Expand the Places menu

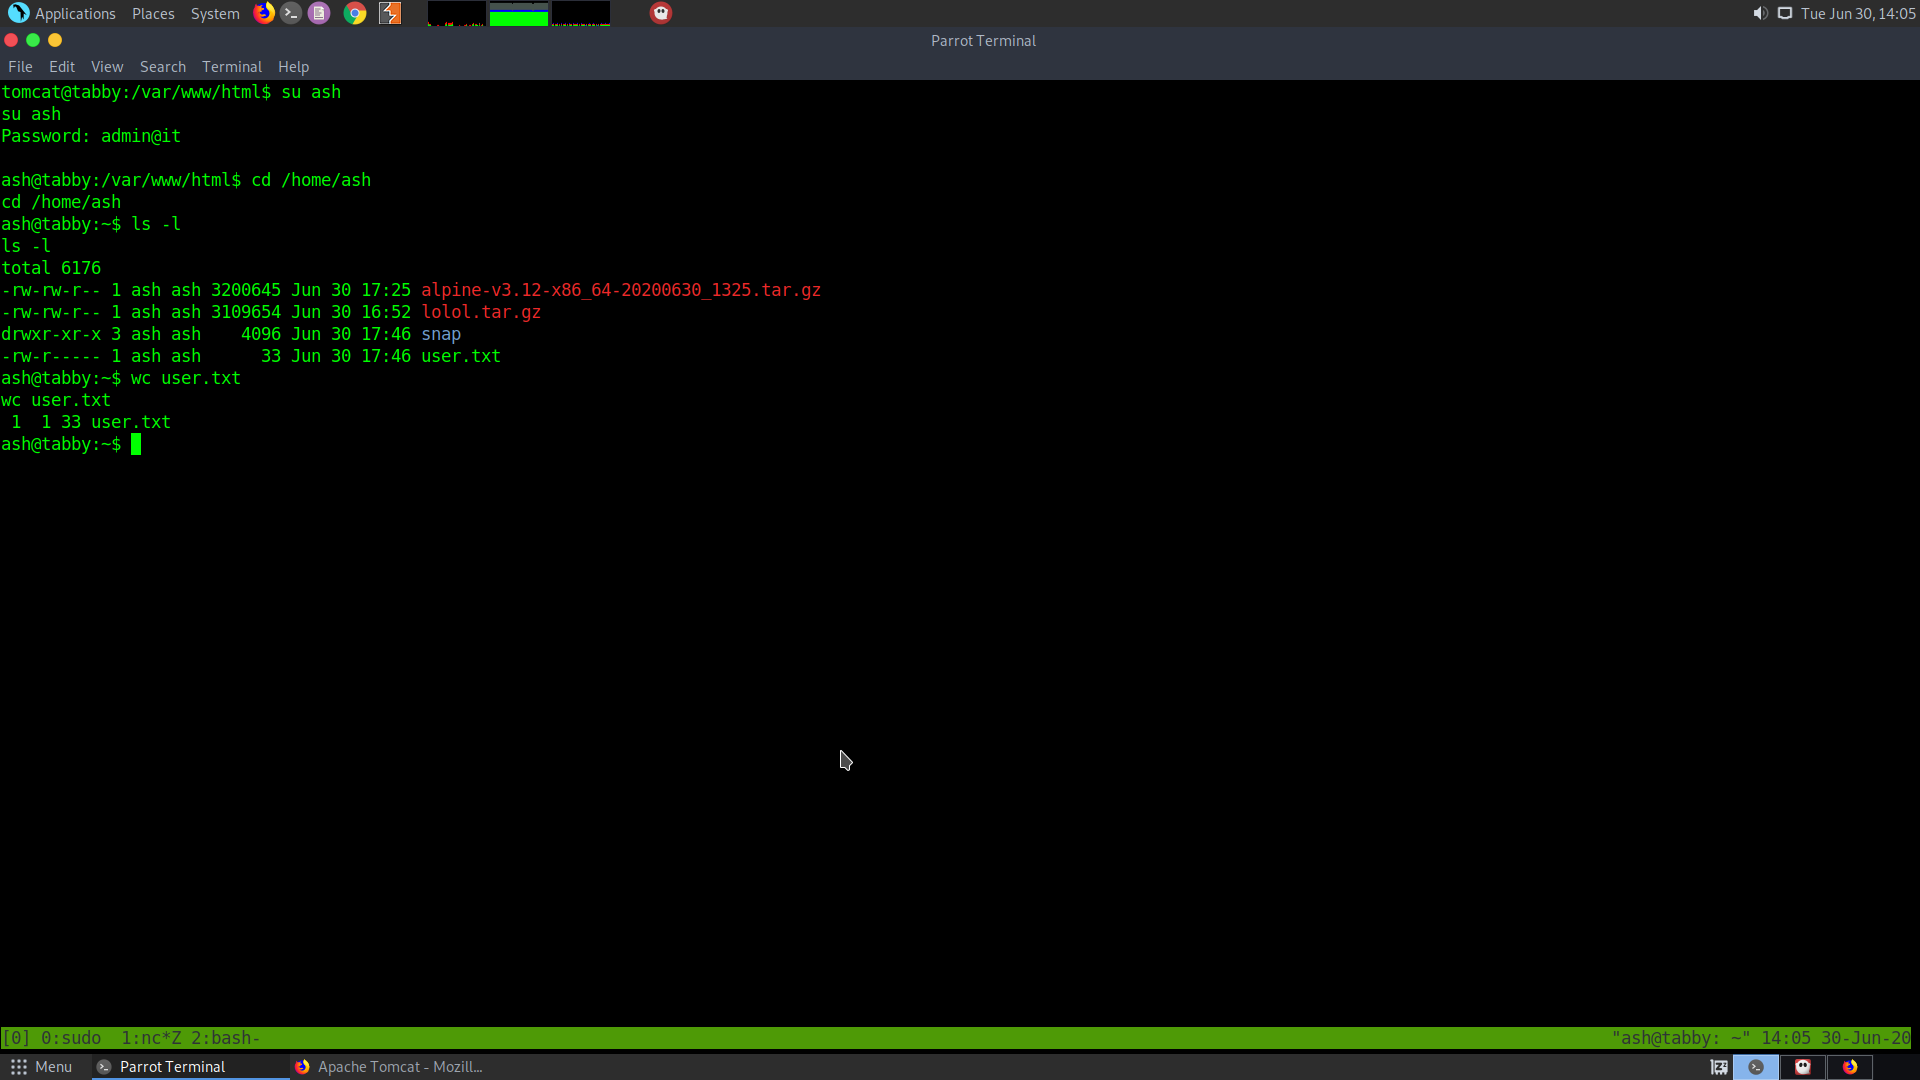[153, 13]
